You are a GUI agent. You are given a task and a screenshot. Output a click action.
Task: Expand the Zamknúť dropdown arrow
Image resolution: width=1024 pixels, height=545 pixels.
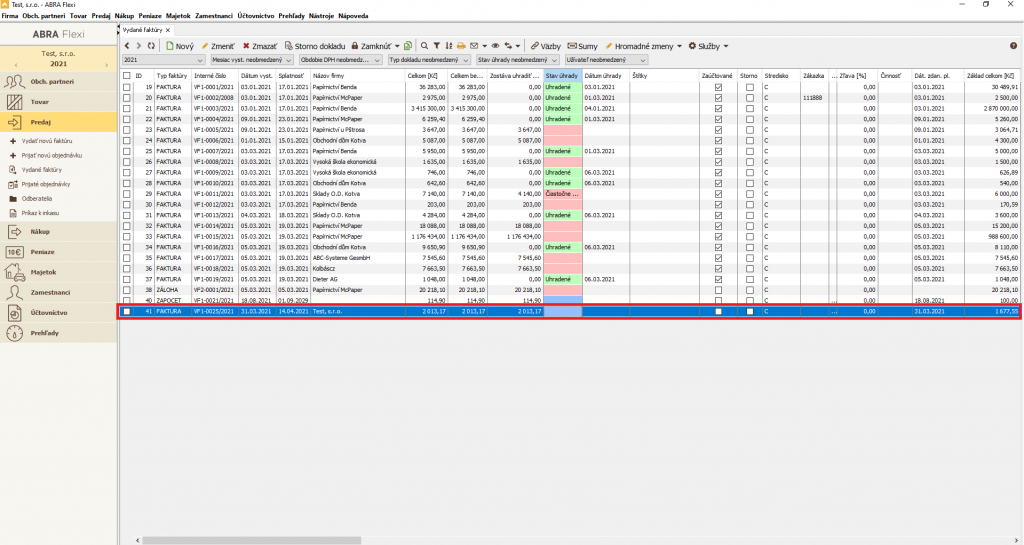point(397,46)
